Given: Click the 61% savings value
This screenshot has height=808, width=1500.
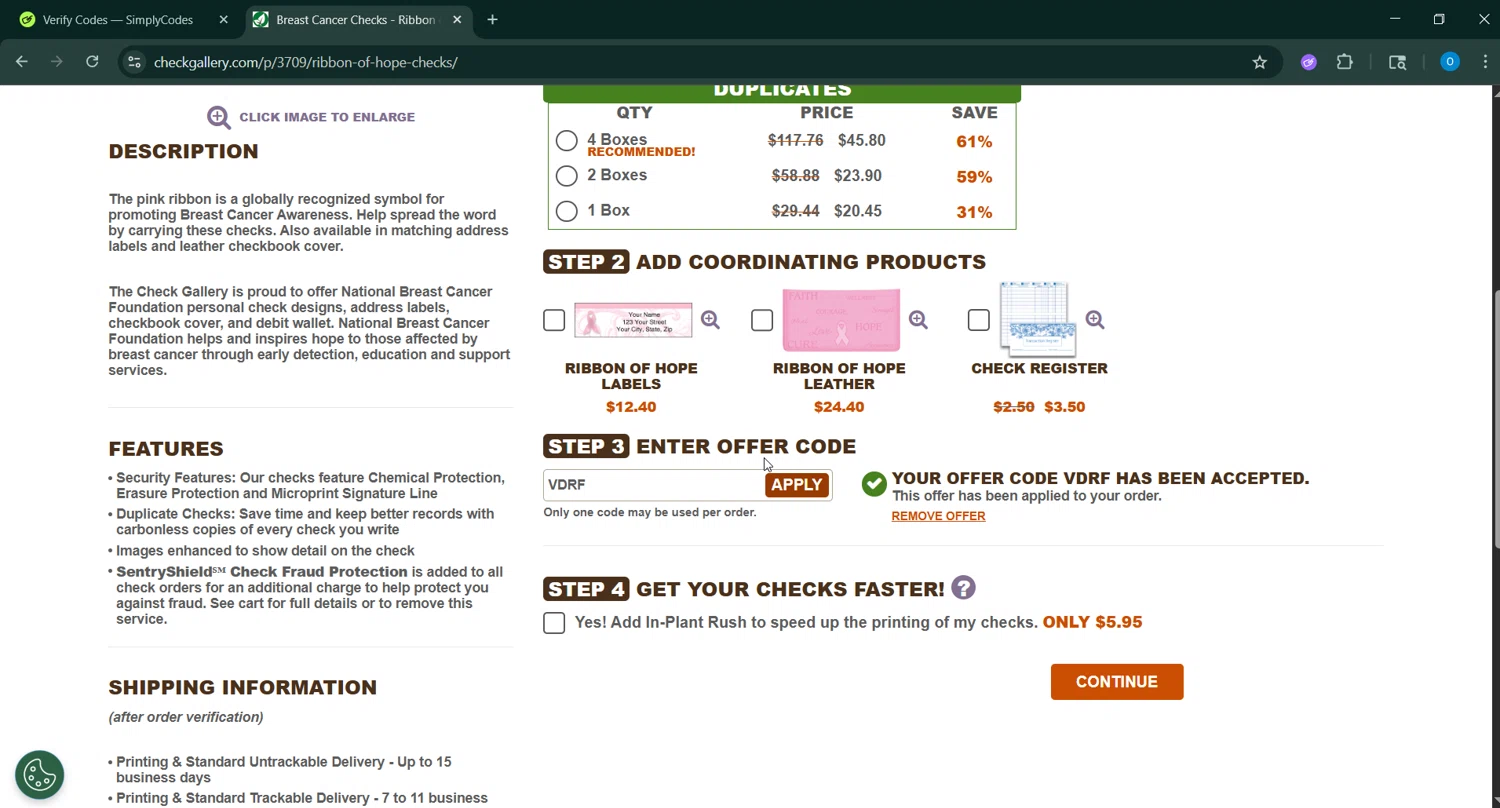Looking at the screenshot, I should click(x=974, y=142).
